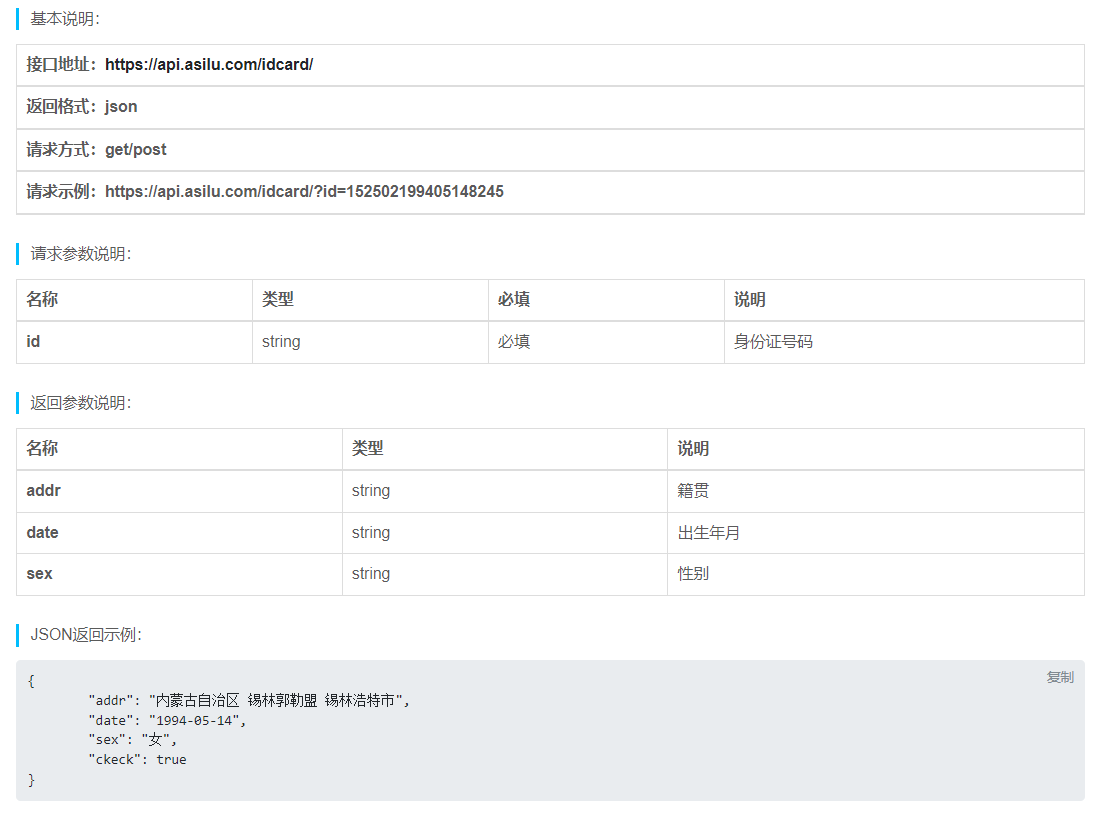The image size is (1098, 815).
Task: Click the 请求参数说明 section heading
Action: coord(81,254)
